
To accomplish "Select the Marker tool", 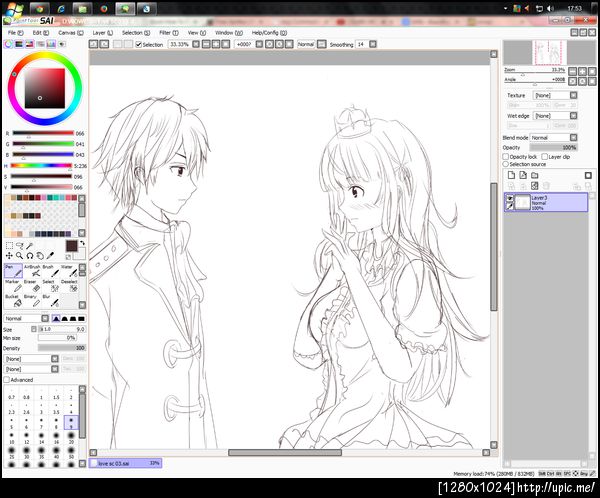I will [13, 286].
